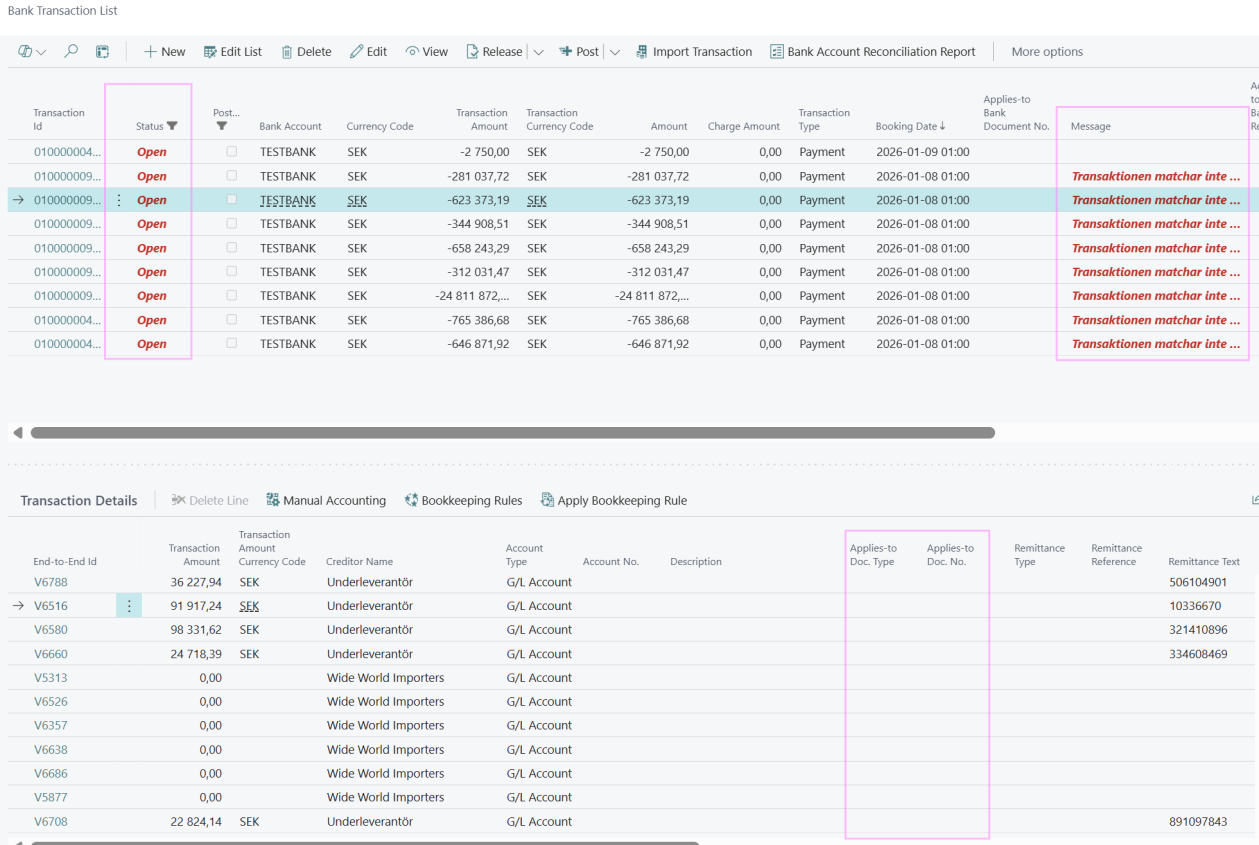Open Manual Accounting for transaction details
This screenshot has width=1259, height=845.
pyautogui.click(x=326, y=500)
